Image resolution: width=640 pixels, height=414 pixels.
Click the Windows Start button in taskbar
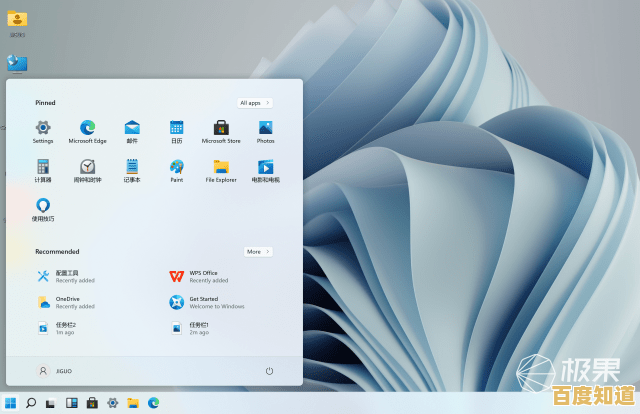pos(11,403)
